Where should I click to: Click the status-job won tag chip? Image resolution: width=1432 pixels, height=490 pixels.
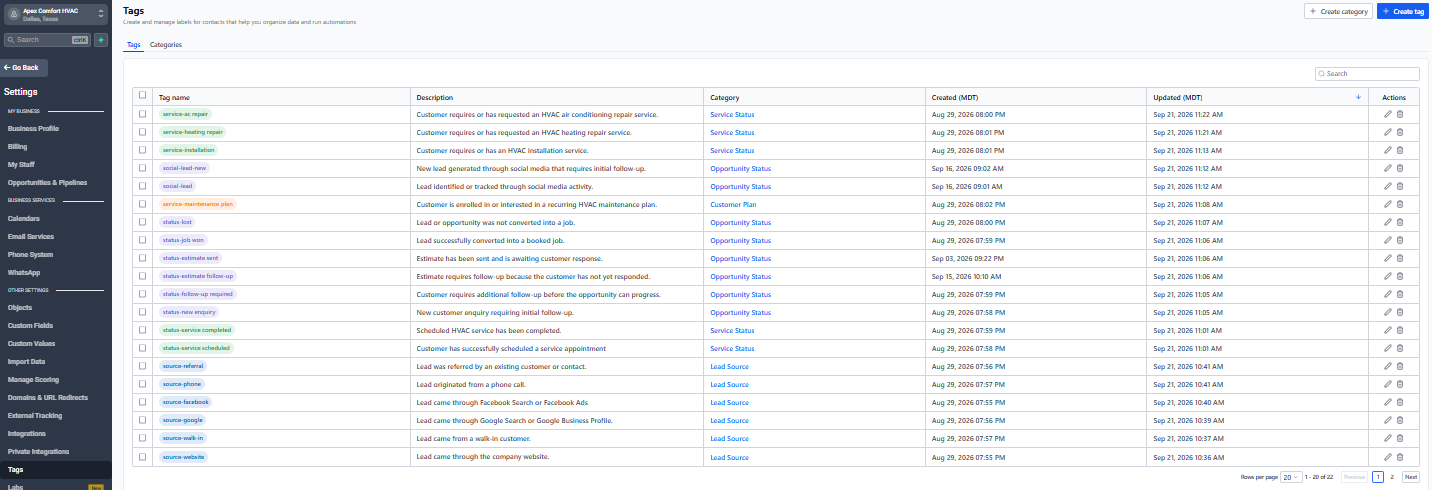coord(183,240)
